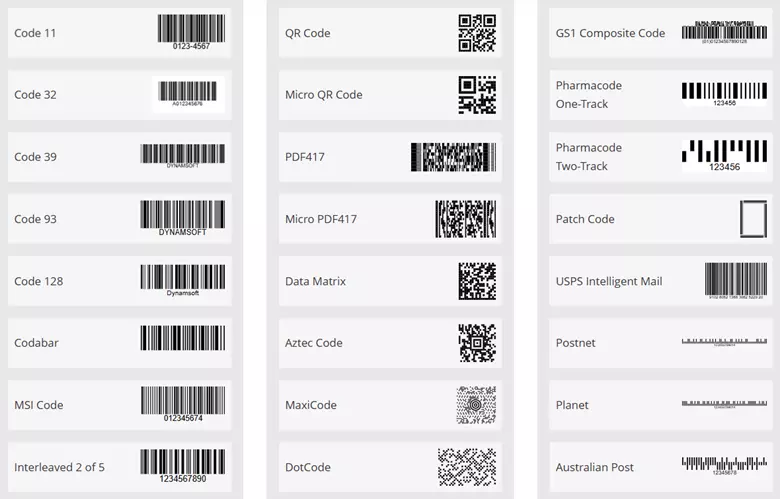Screen dimensions: 780x499
Task: Click the Code 128 barcode image
Action: [183, 281]
